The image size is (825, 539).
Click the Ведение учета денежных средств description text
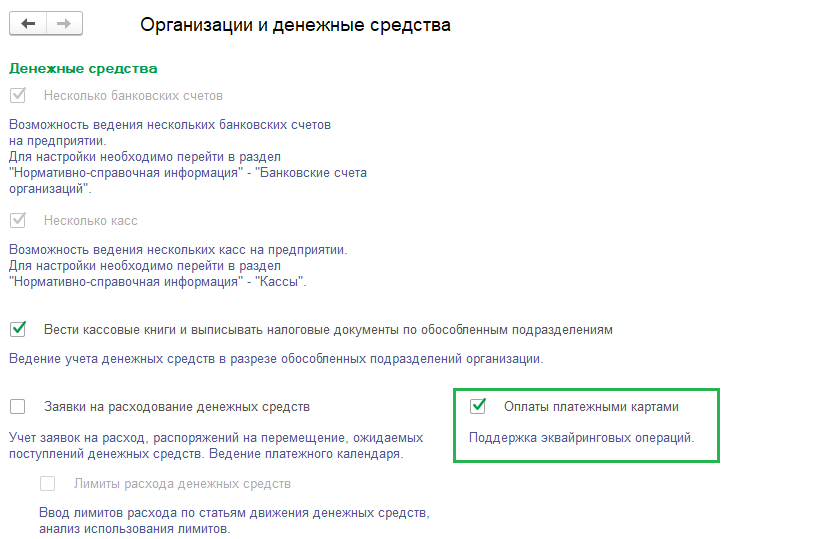click(276, 358)
